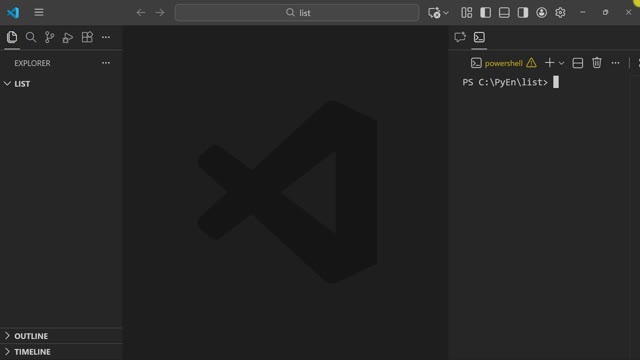This screenshot has height=360, width=640.
Task: Click the VS Code logo in title bar
Action: [13, 13]
